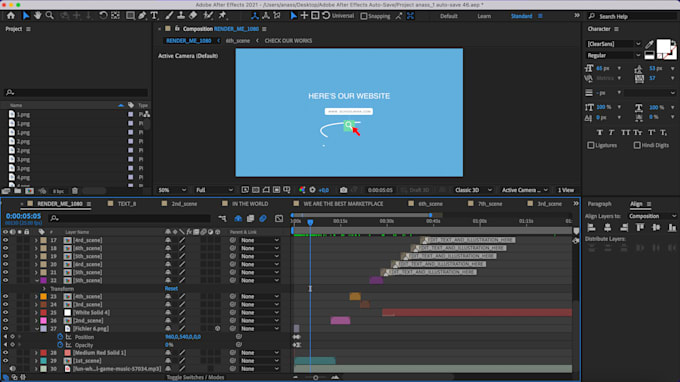Select the Clone Stamp tool
Viewport: 680px width, 382px height.
[181, 16]
